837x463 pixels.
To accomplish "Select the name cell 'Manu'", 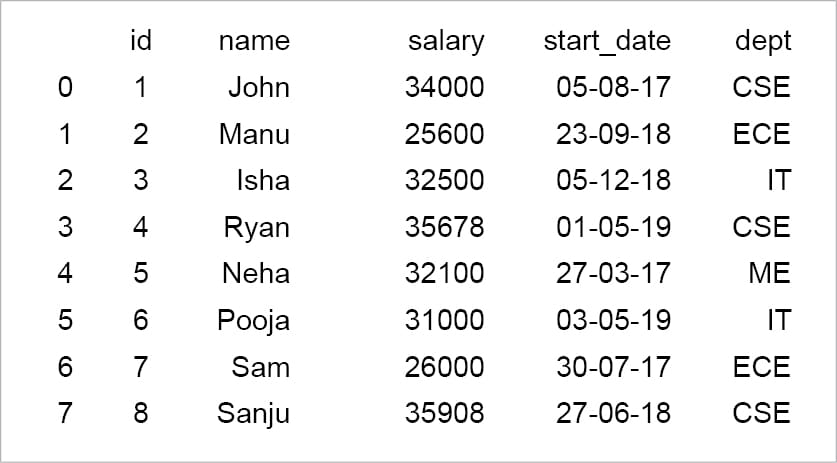I will pyautogui.click(x=254, y=134).
